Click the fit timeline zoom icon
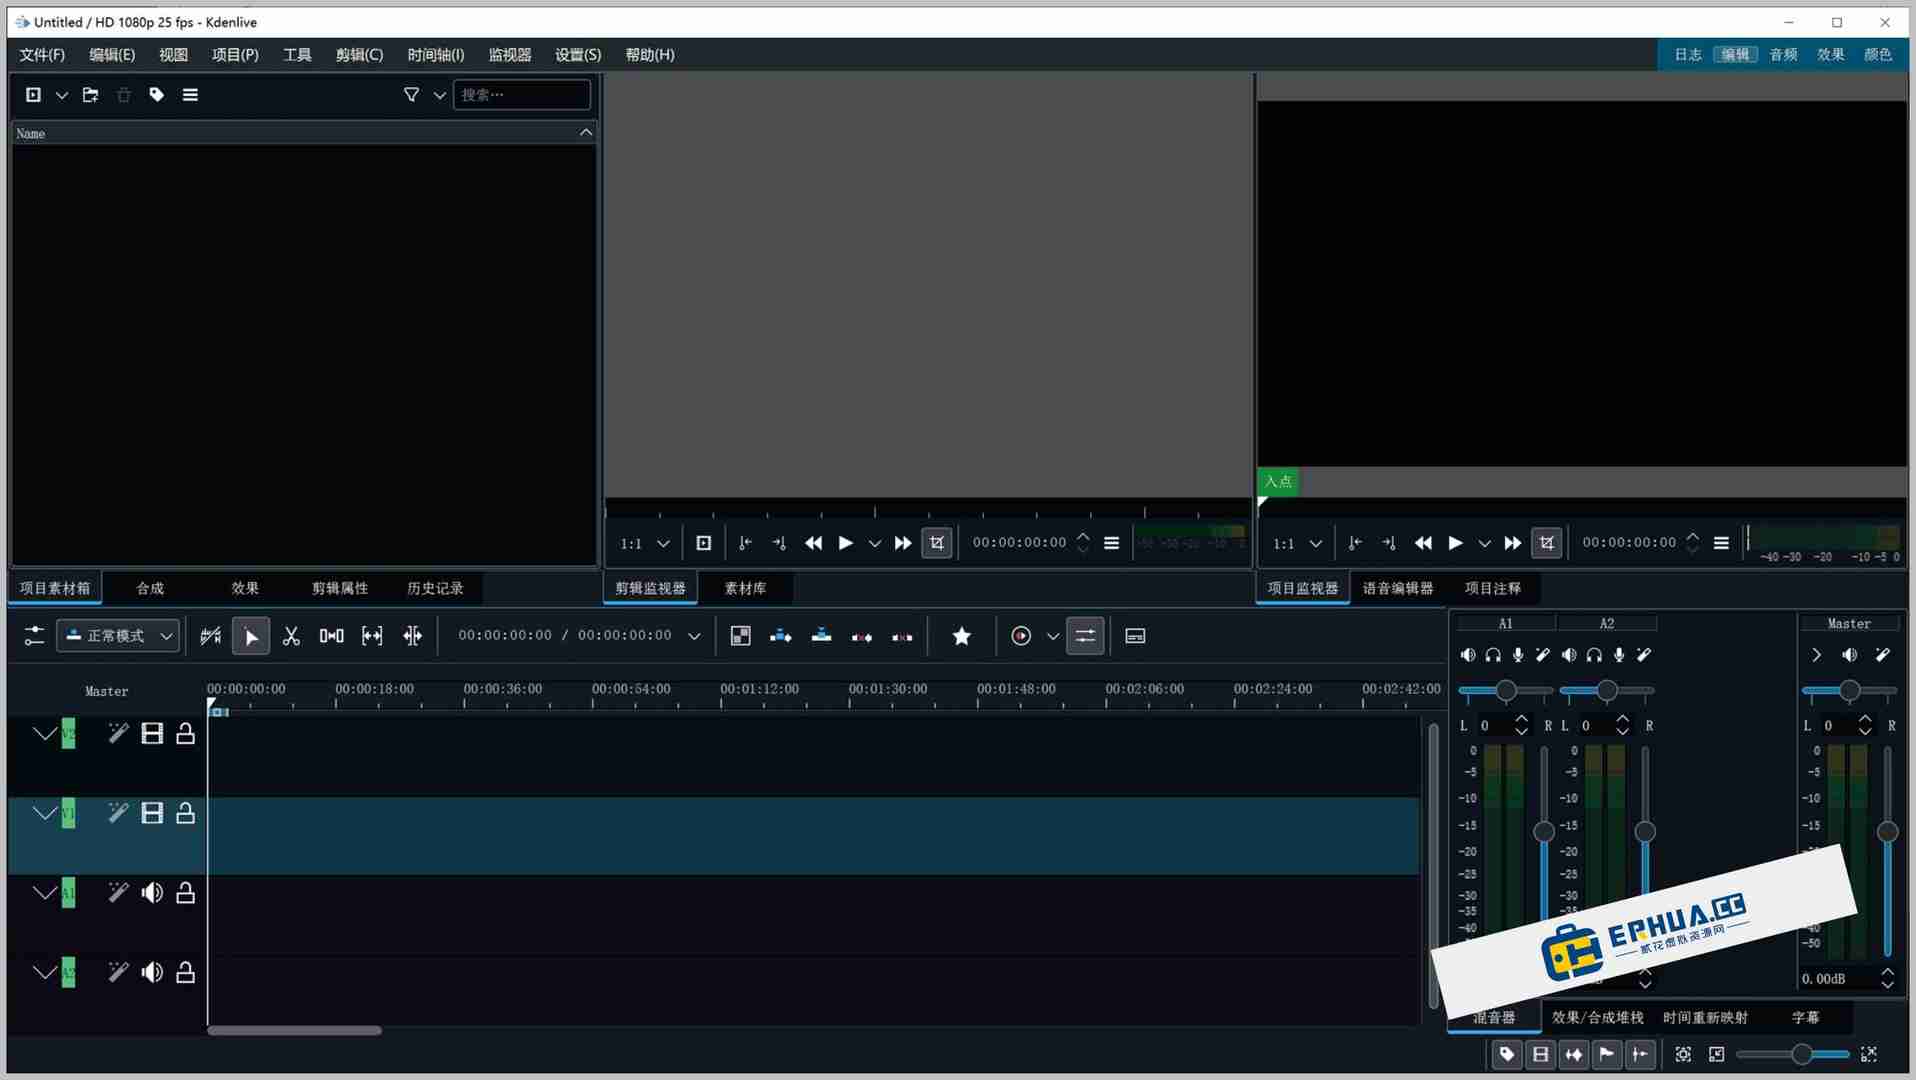1916x1080 pixels. 1869,1054
